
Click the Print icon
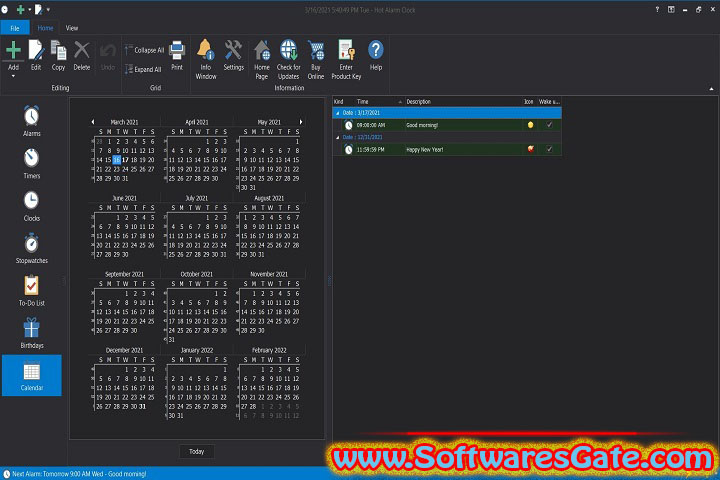[x=177, y=50]
